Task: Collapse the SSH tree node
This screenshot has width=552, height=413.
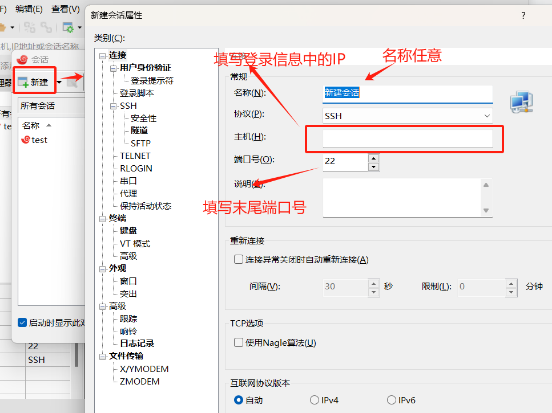Action: 113,106
